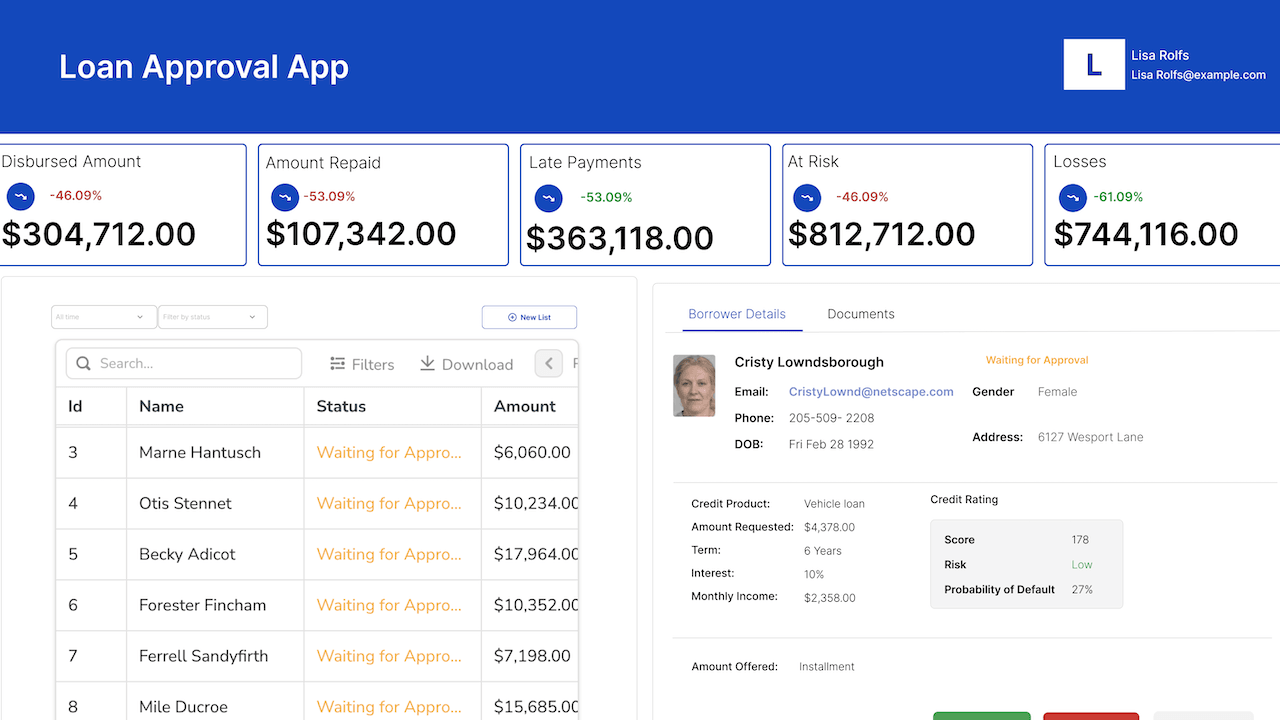Open the Filter by status dropdown
Image resolution: width=1280 pixels, height=720 pixels.
(x=212, y=317)
